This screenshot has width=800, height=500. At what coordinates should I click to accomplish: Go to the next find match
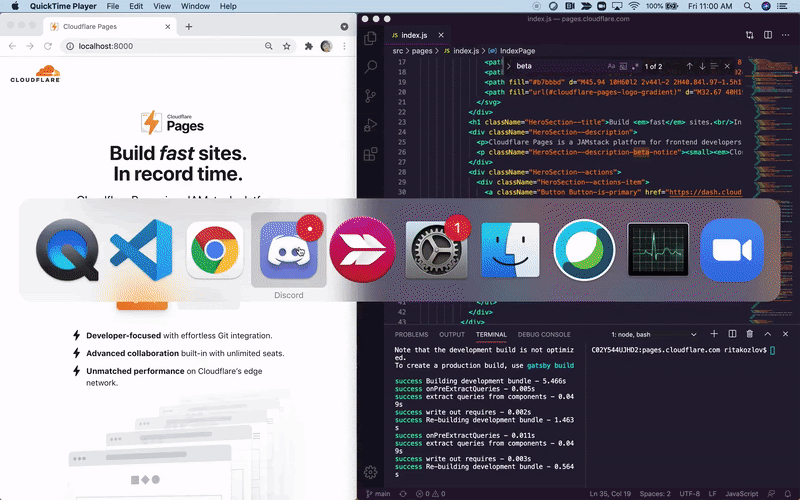tap(702, 66)
